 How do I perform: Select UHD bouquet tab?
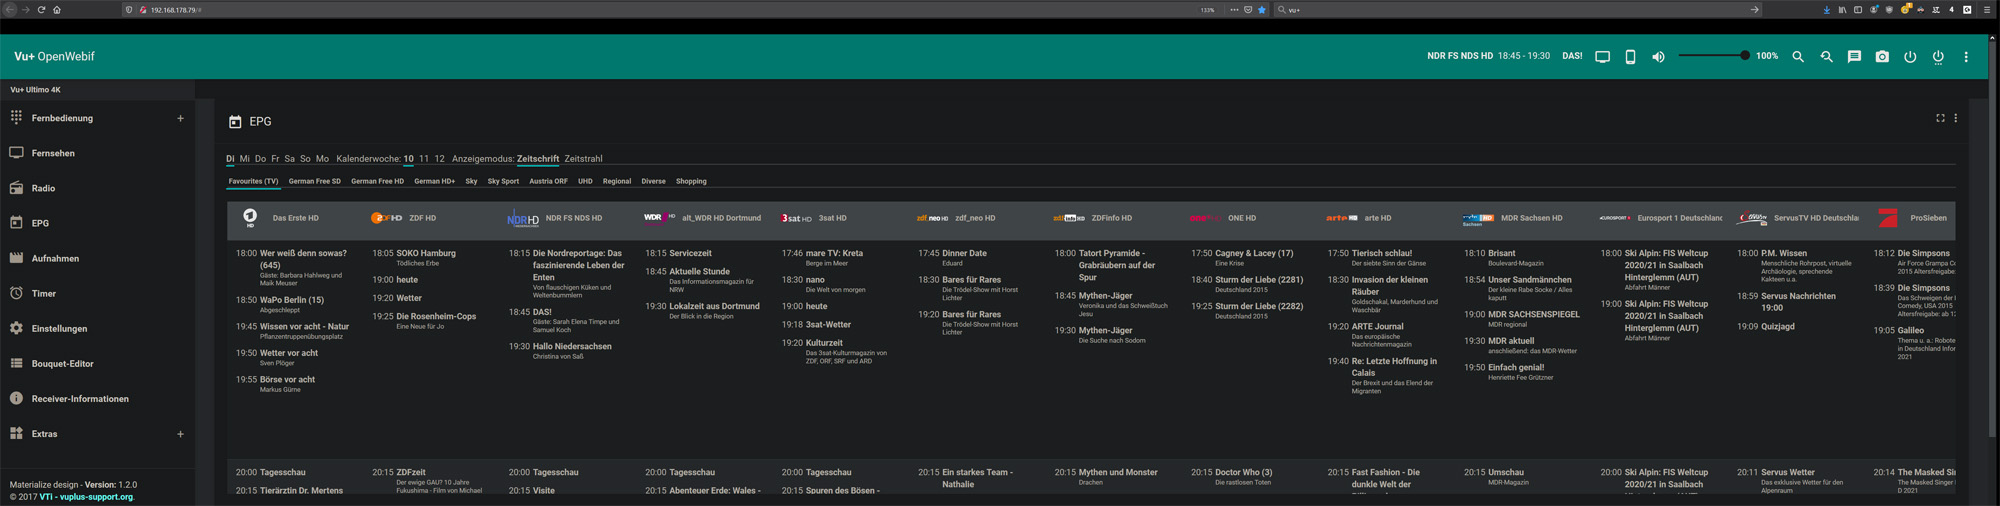point(585,181)
